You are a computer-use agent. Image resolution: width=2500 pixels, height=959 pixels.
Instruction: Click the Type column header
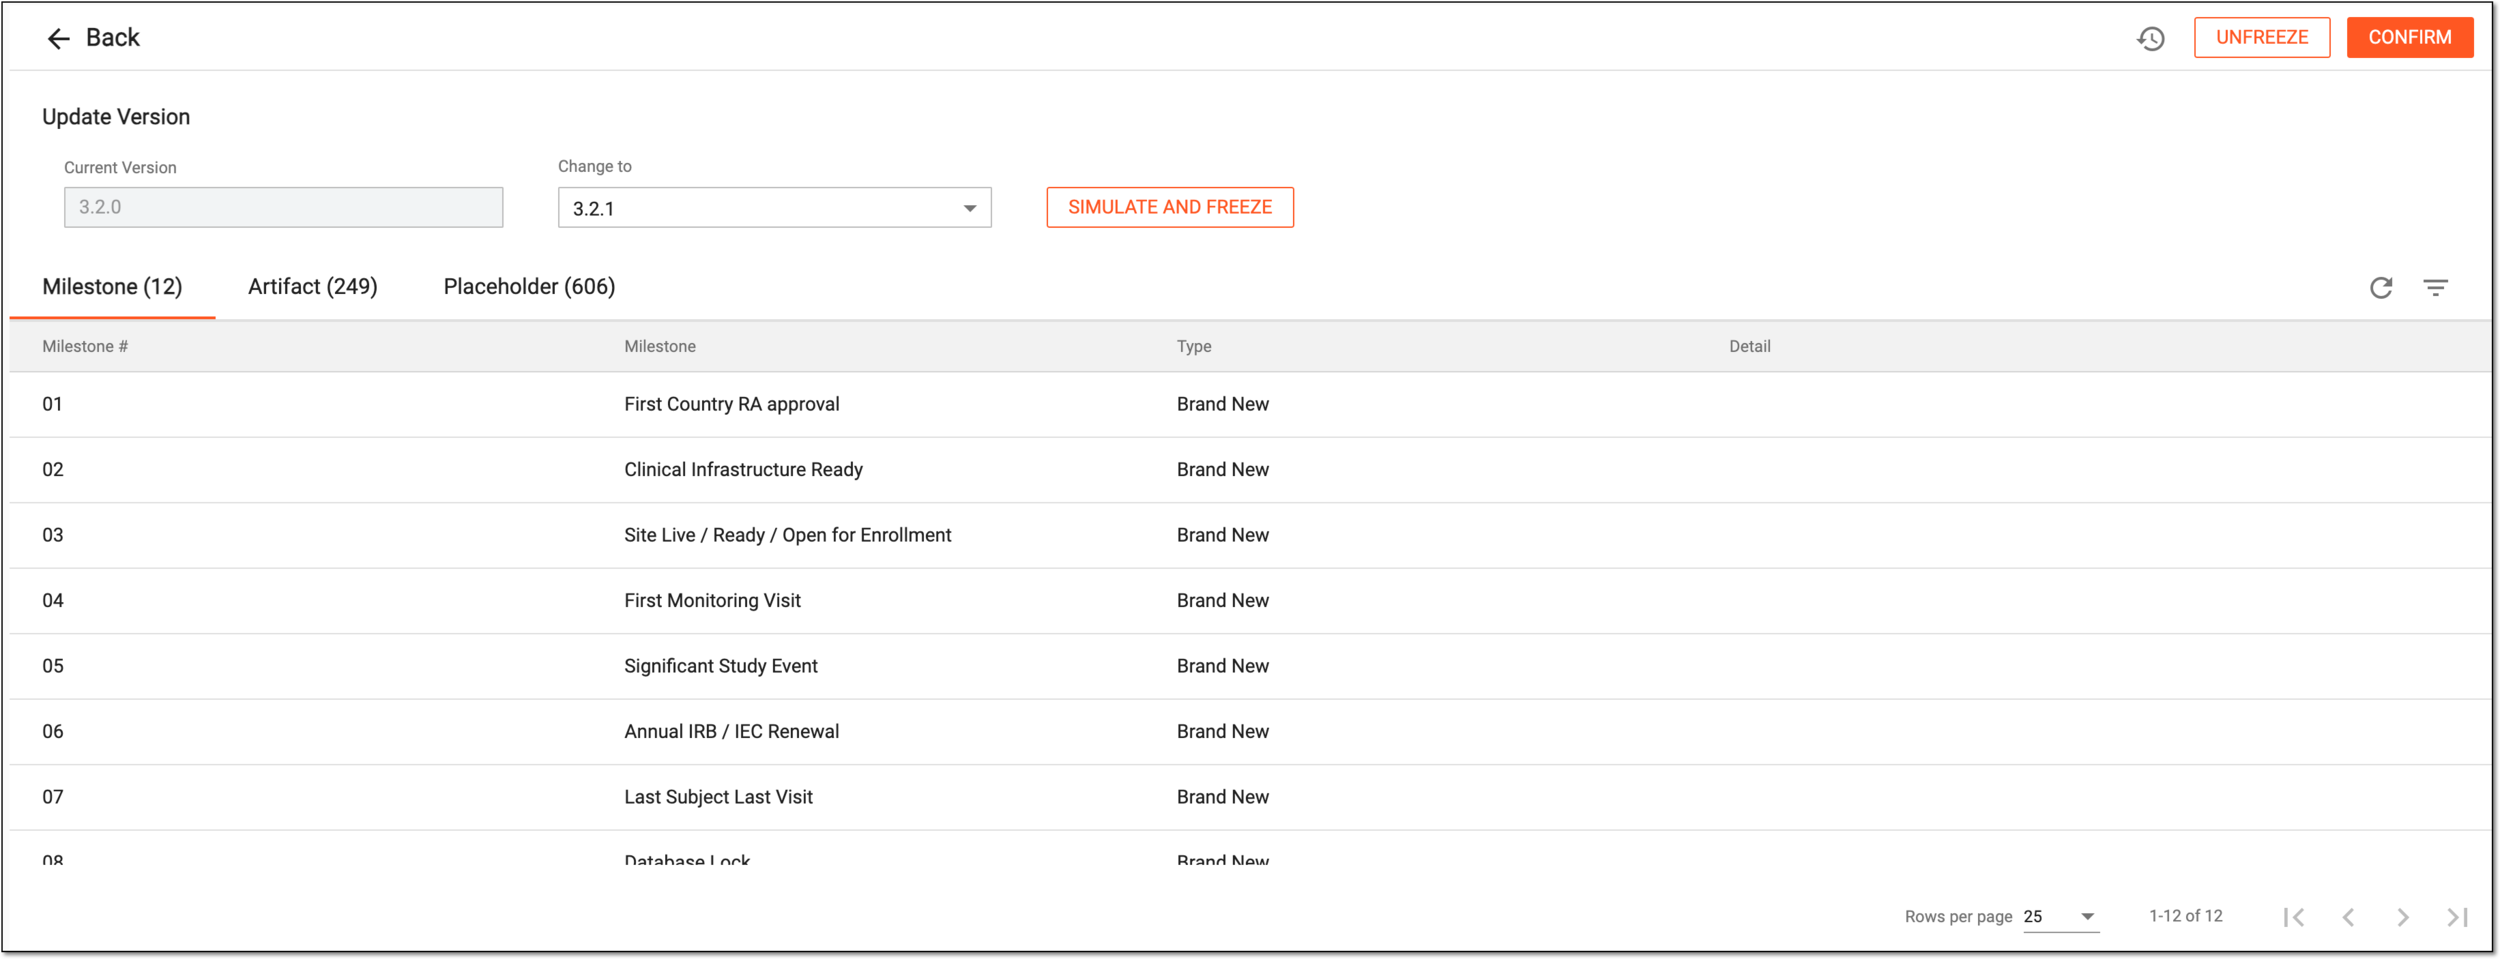[x=1194, y=347]
